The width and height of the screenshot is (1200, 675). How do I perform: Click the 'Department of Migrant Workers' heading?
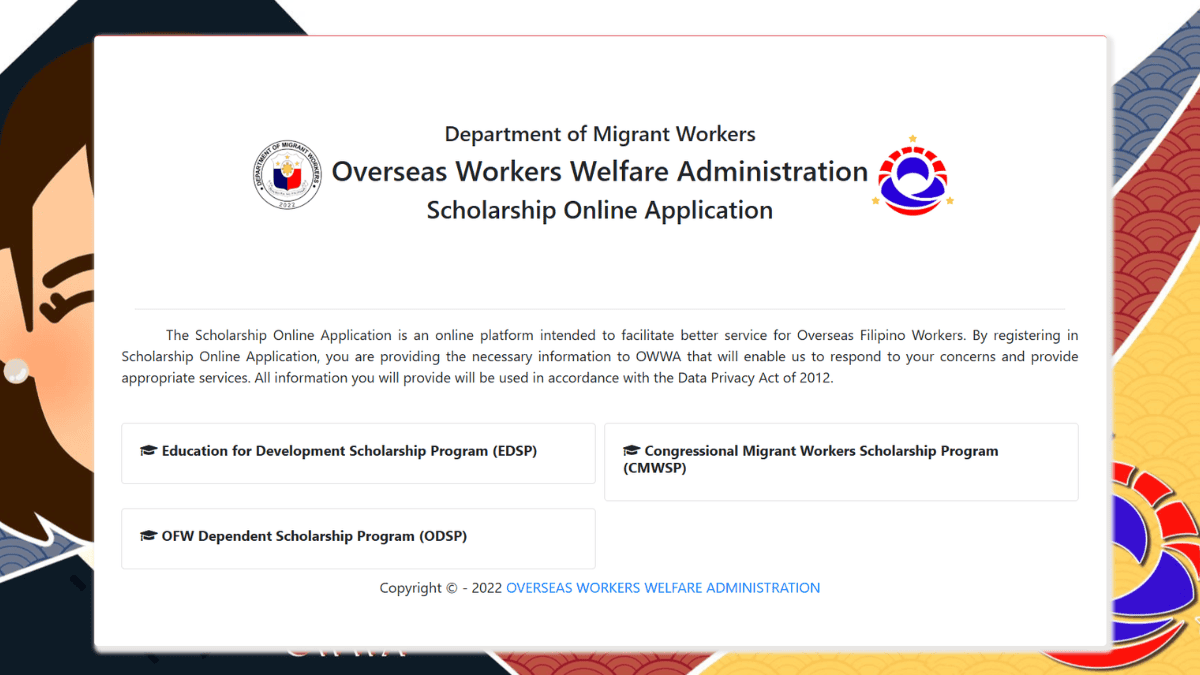tap(600, 134)
